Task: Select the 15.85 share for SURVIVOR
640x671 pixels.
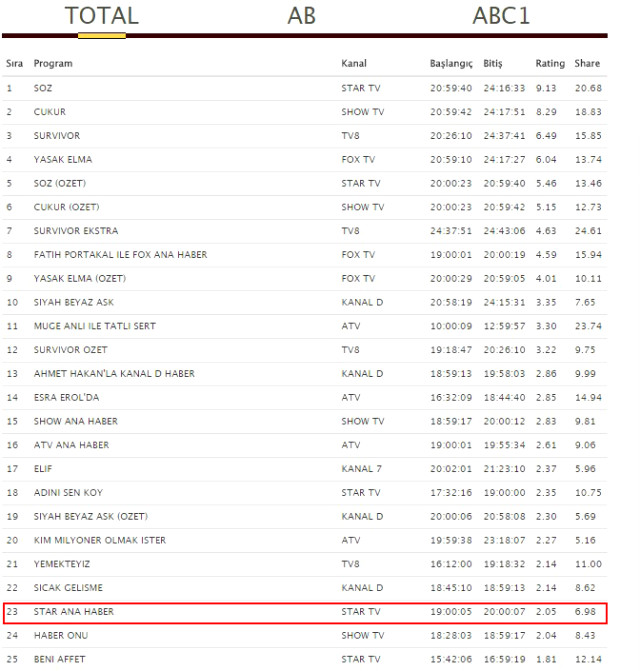Action: [588, 136]
